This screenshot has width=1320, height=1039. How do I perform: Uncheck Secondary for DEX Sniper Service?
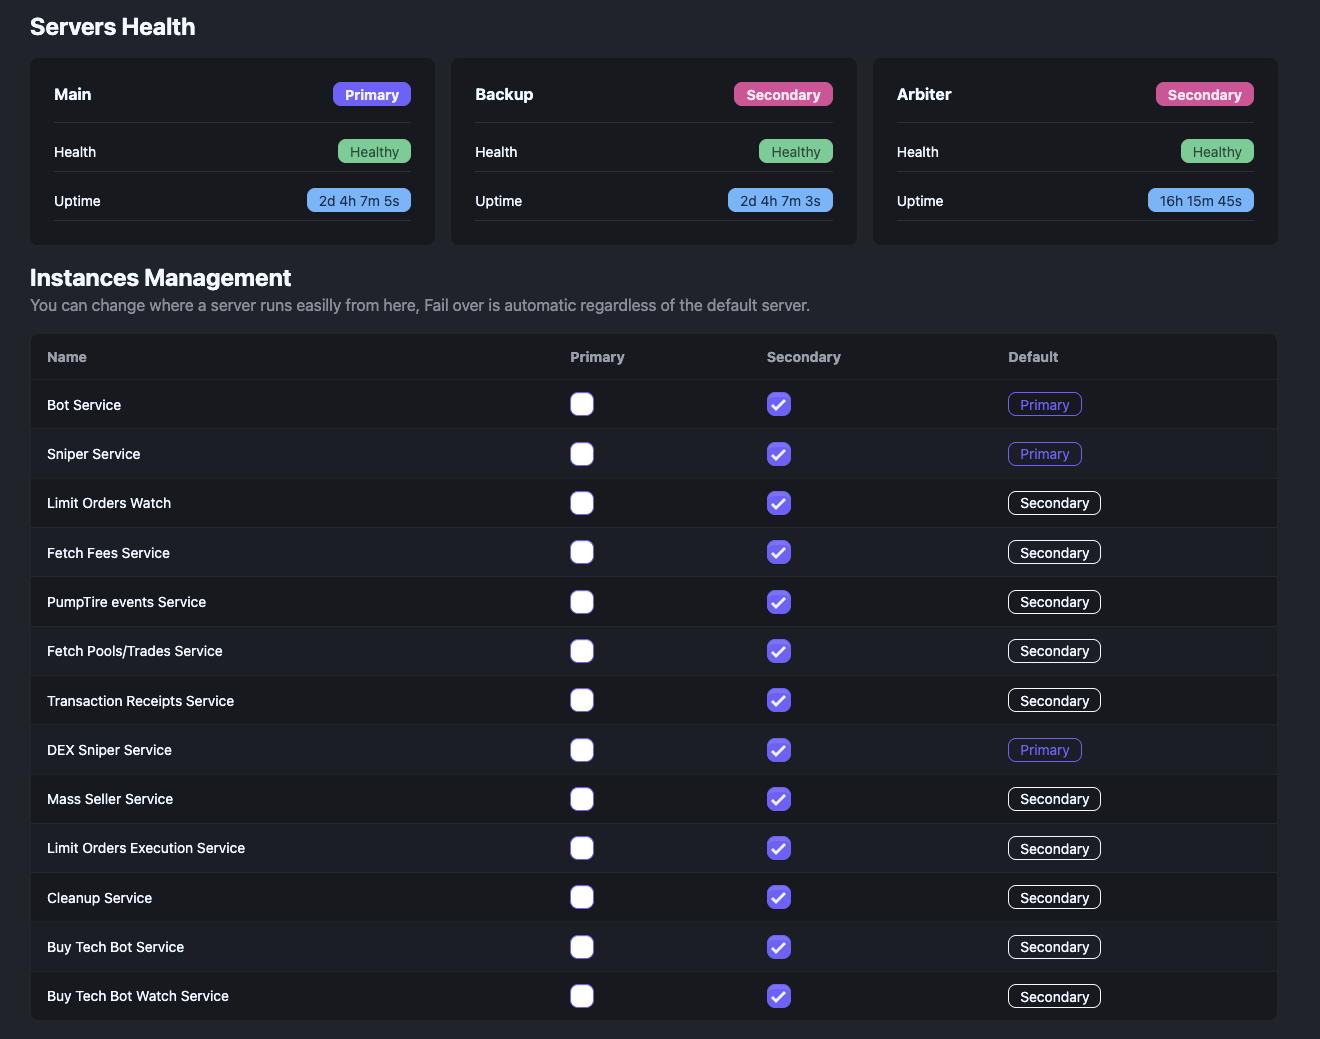pyautogui.click(x=779, y=750)
